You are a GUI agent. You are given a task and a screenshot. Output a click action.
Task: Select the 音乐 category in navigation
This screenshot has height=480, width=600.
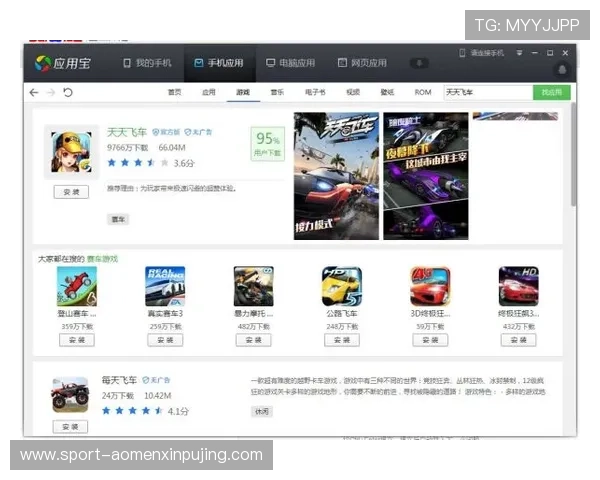point(276,92)
